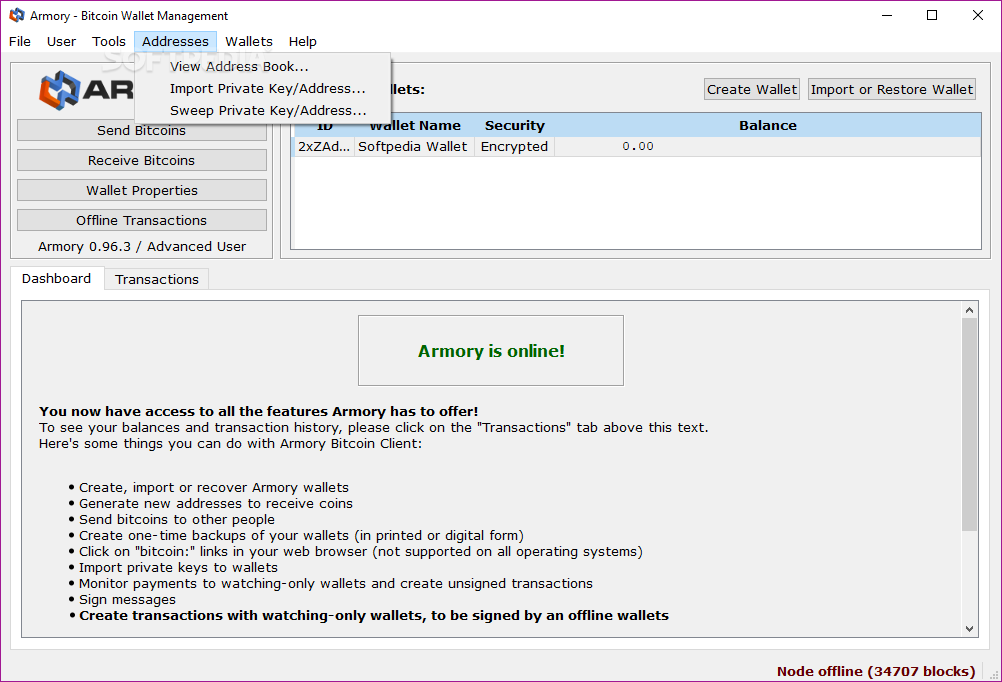Click Import or Restore Wallet
Image resolution: width=1002 pixels, height=682 pixels.
891,89
